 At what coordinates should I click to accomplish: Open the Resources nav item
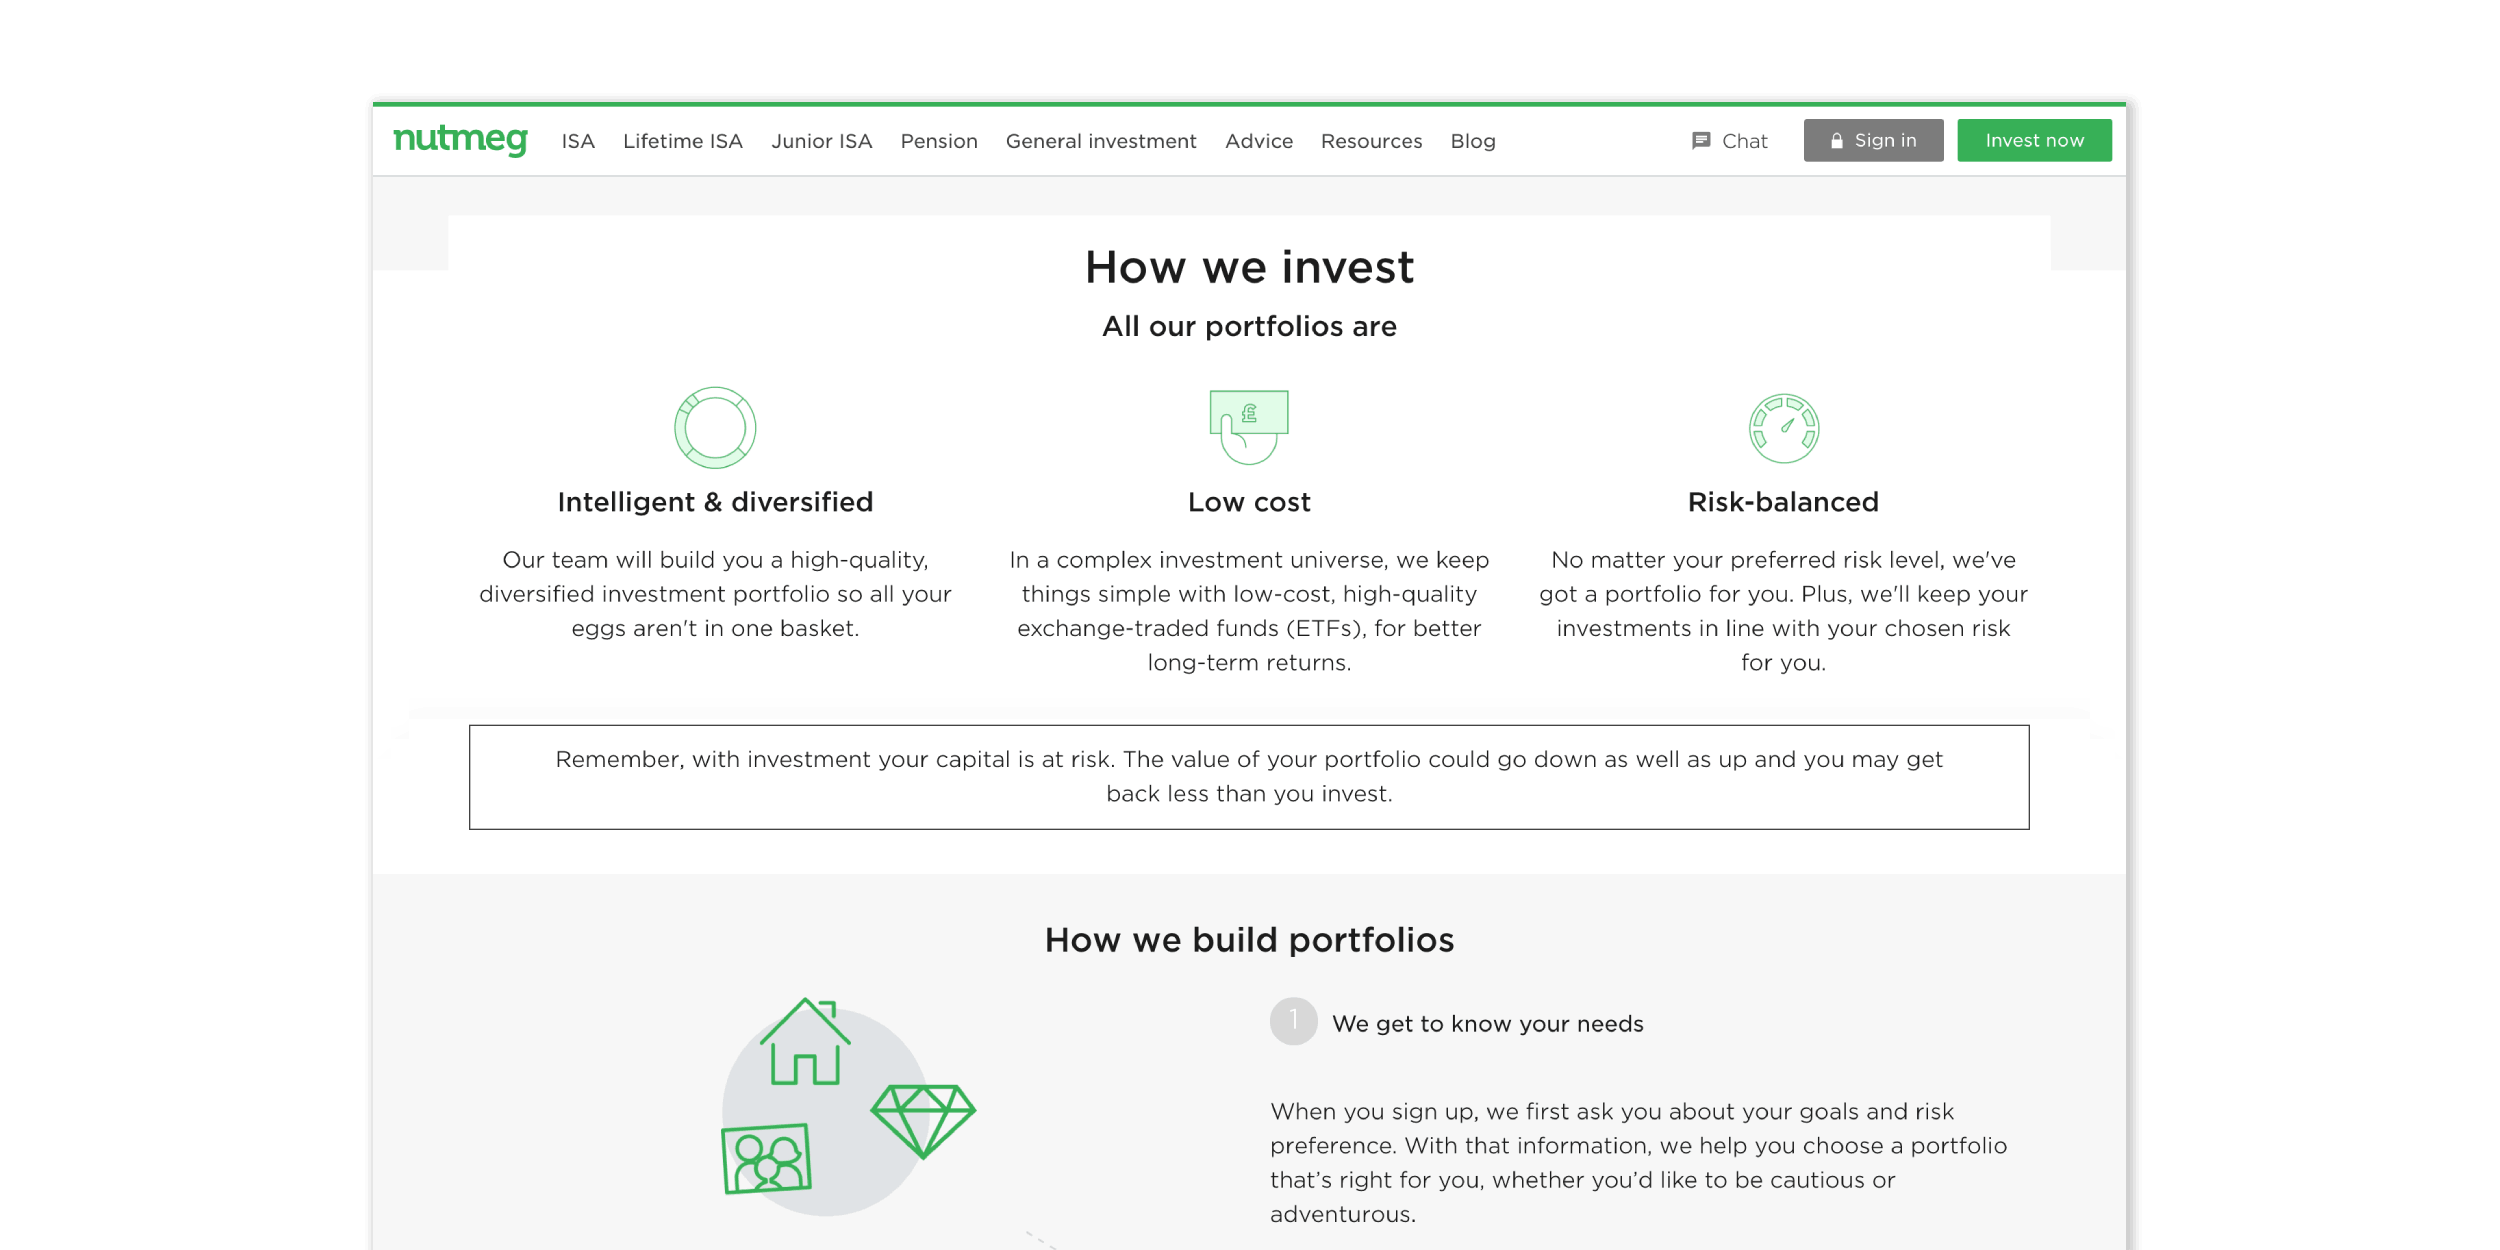pos(1371,141)
